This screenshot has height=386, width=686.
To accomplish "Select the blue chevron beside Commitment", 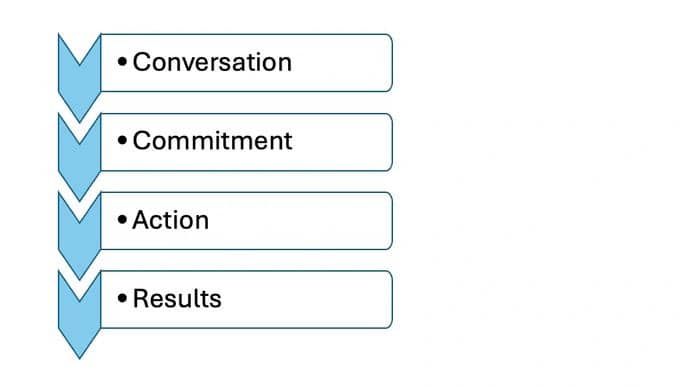I will (x=79, y=164).
